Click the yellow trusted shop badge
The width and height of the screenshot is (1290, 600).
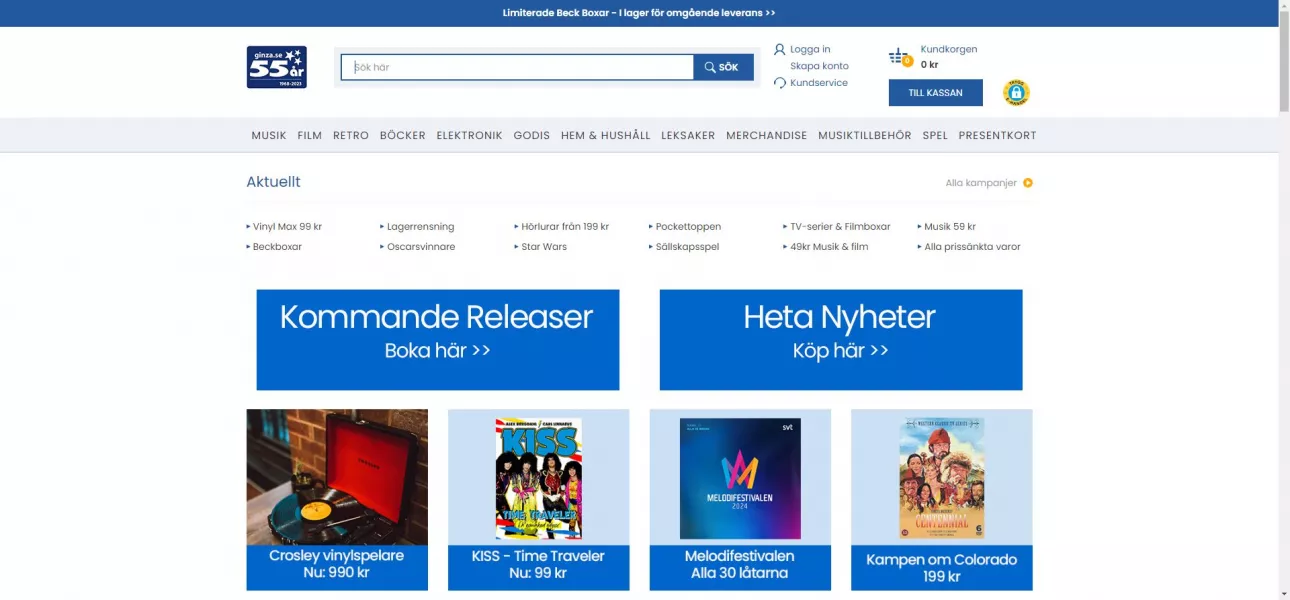pos(1016,93)
